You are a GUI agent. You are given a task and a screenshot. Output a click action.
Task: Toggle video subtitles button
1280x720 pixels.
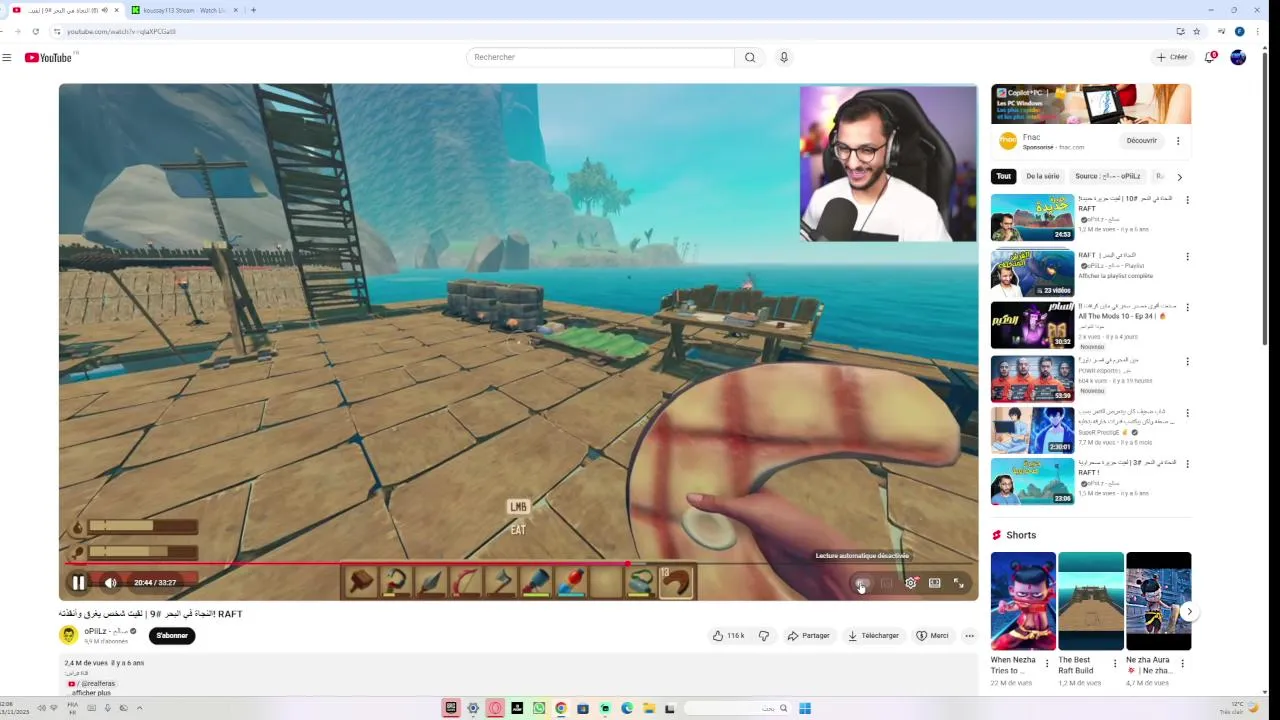click(886, 583)
